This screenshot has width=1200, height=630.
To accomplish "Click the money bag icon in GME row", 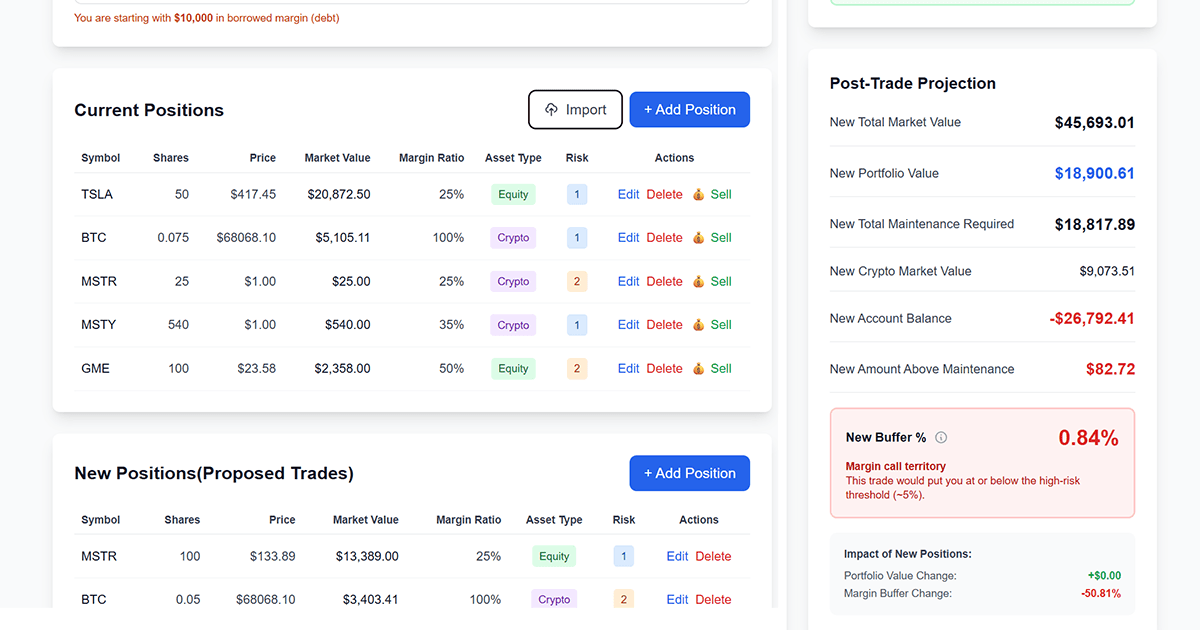I will (x=699, y=369).
